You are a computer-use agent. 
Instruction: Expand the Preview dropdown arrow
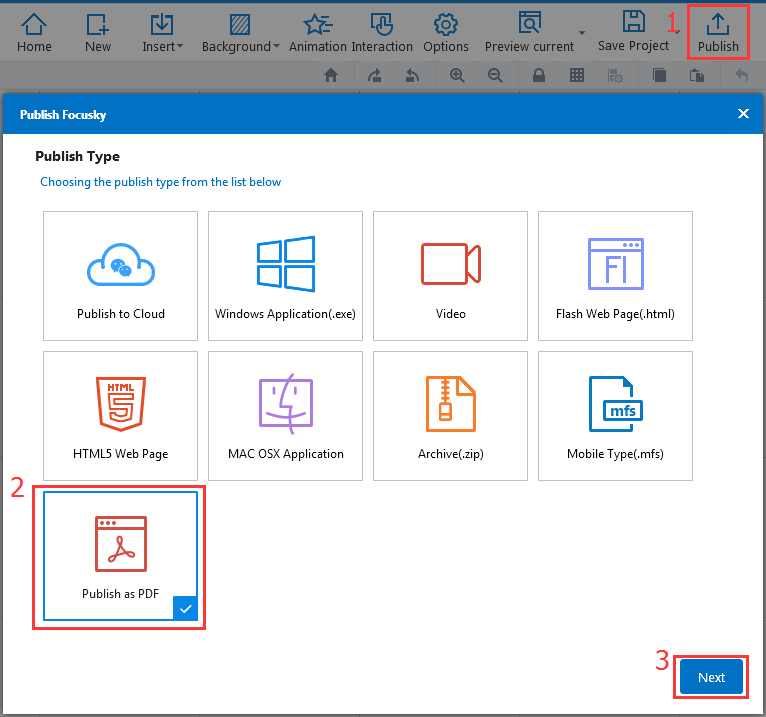point(582,33)
